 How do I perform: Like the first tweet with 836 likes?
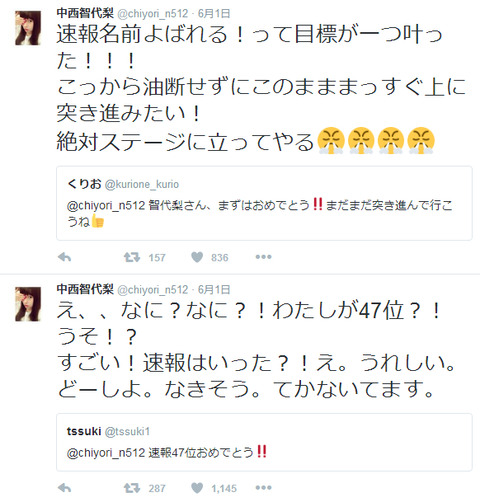[197, 257]
